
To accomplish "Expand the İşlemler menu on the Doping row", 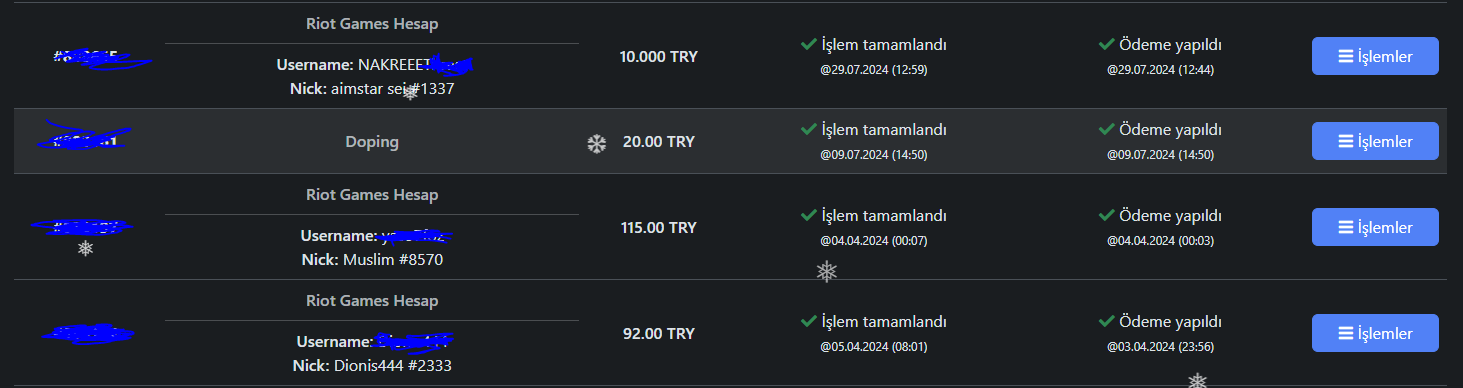I will [1375, 141].
